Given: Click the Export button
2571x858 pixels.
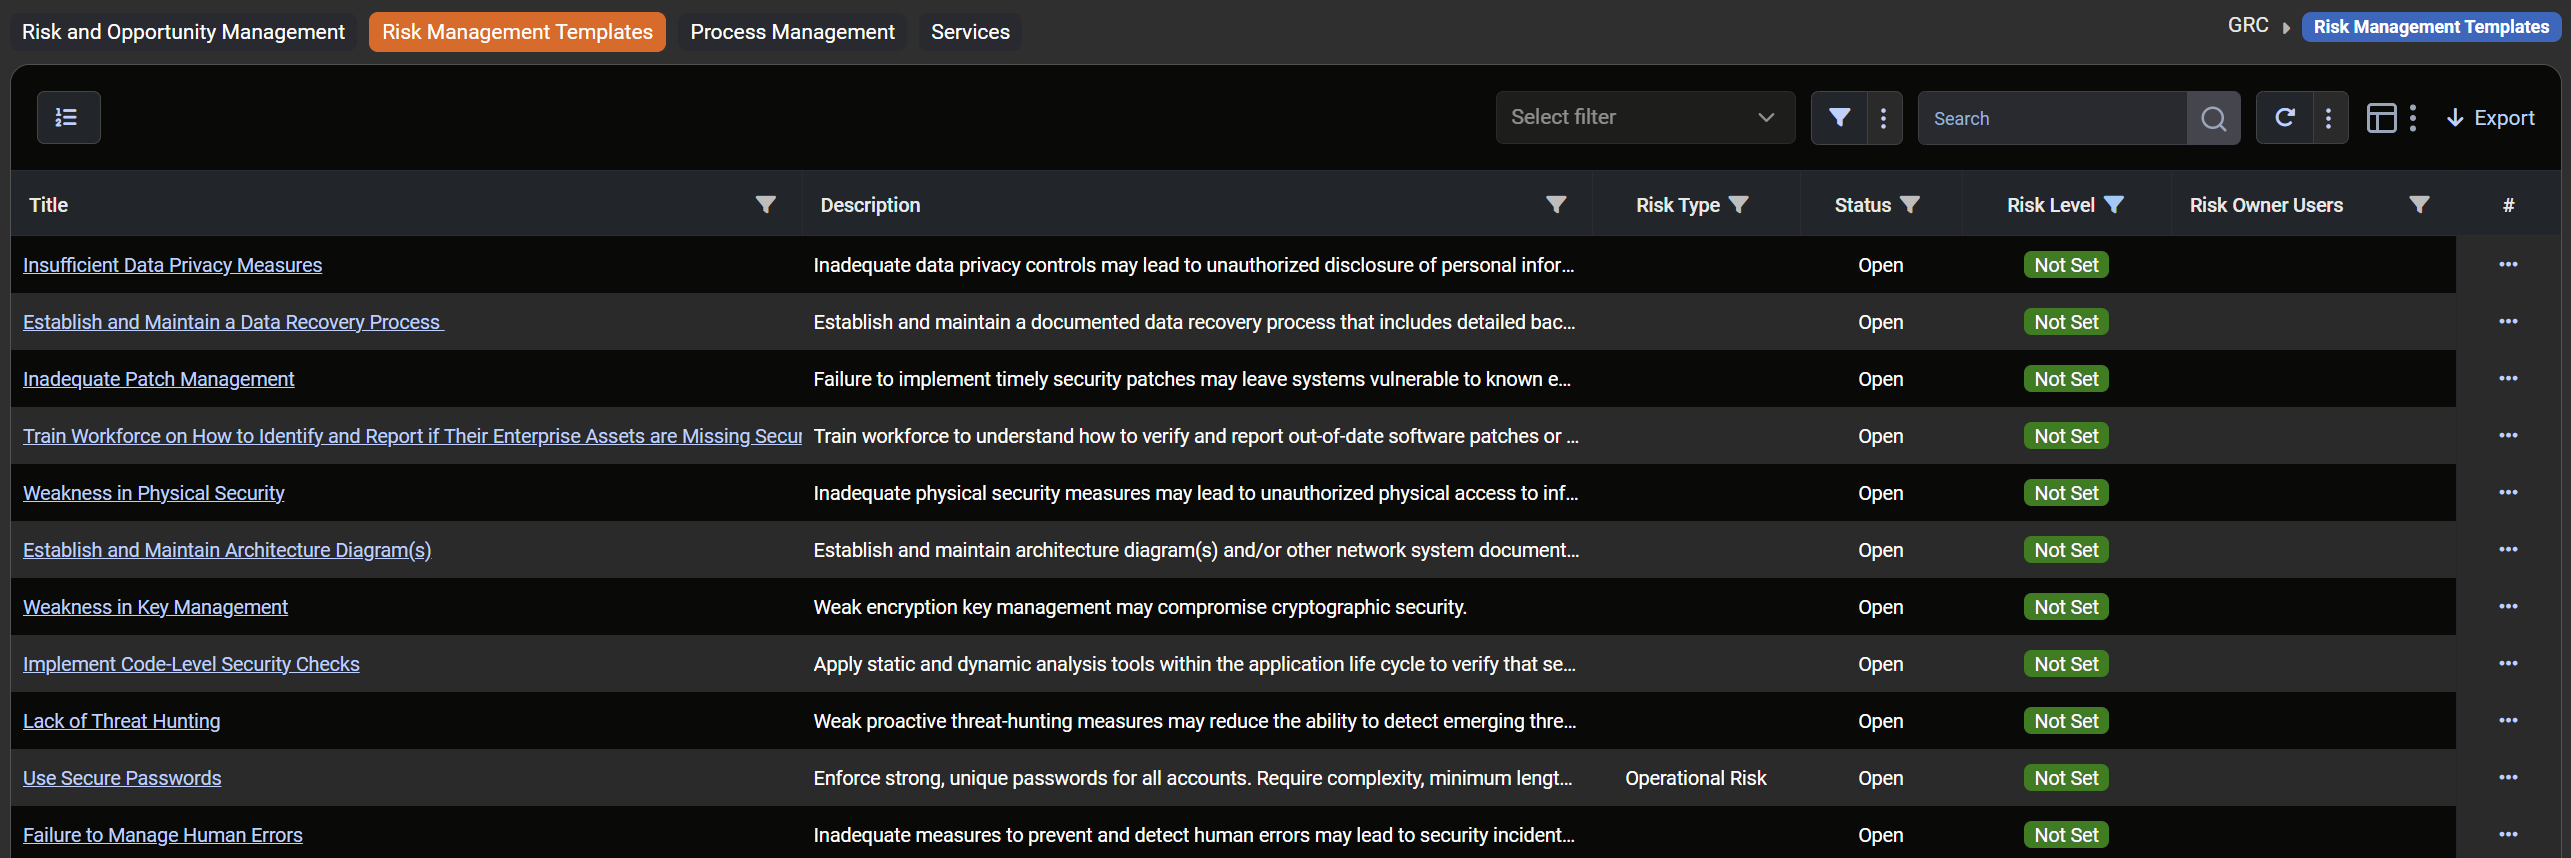Looking at the screenshot, I should [2491, 118].
